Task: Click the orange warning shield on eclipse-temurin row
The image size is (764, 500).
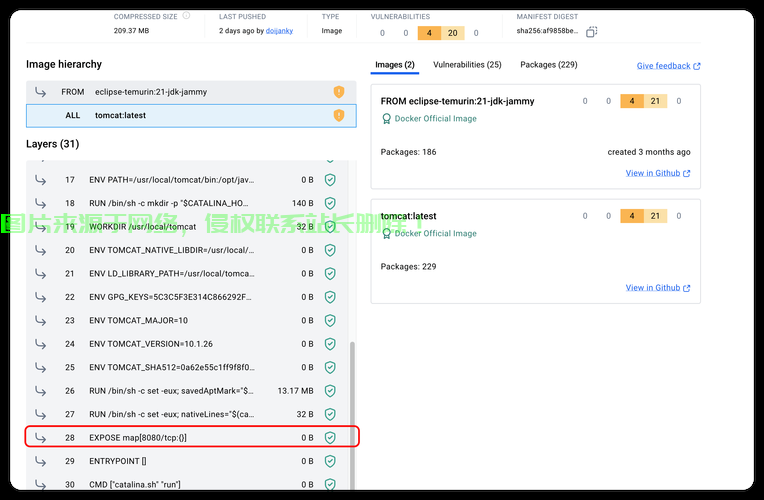Action: (339, 92)
